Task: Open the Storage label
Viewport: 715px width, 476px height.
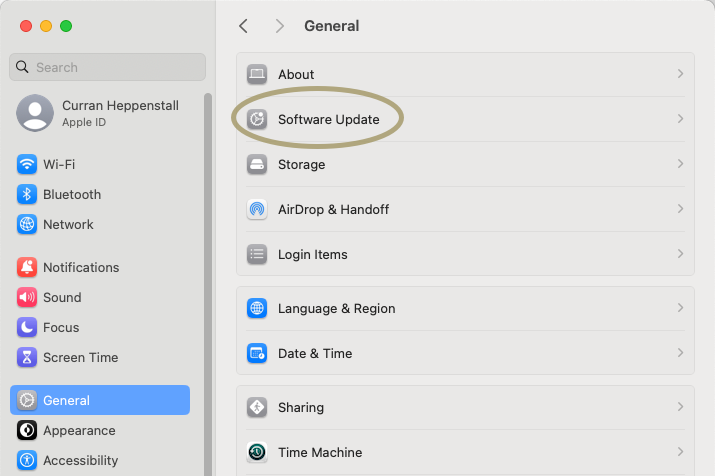Action: point(301,165)
